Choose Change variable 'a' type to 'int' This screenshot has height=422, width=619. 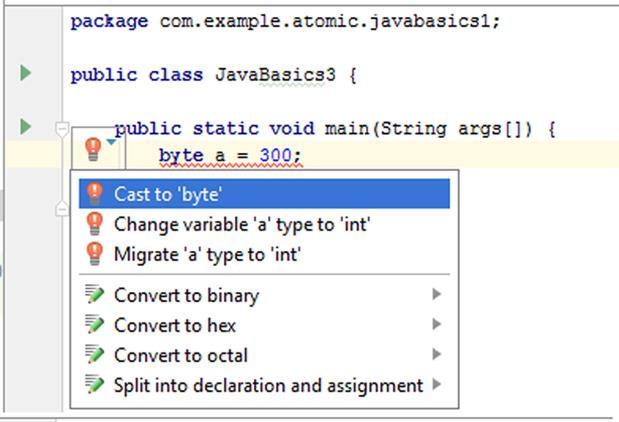264,224
